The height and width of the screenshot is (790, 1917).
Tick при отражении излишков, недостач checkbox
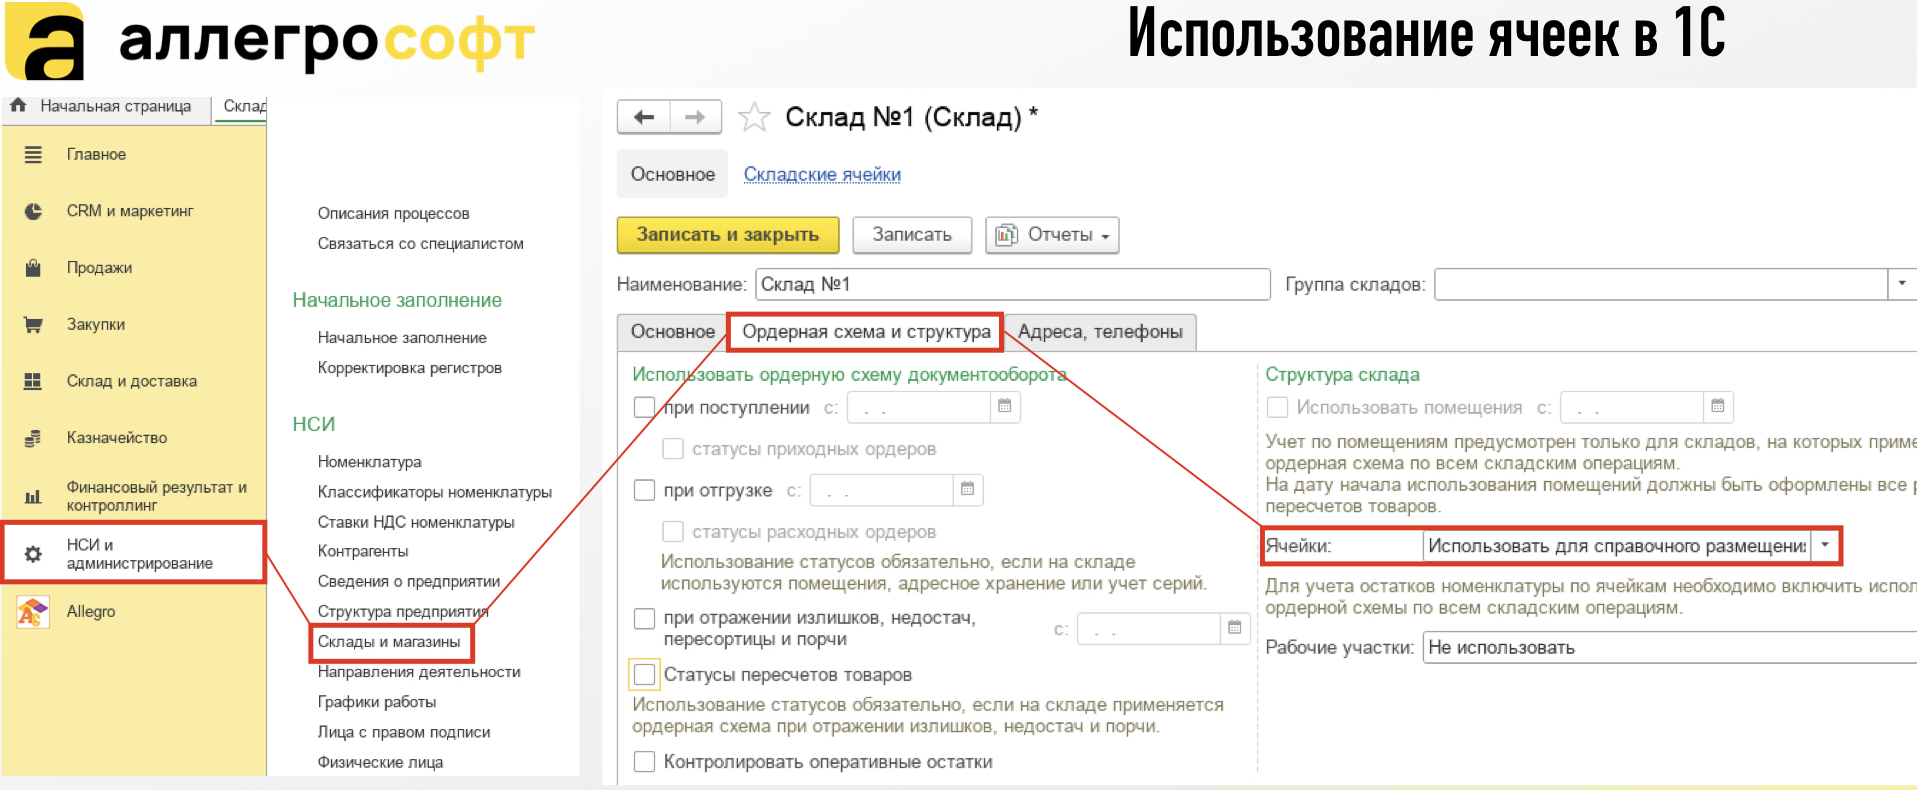645,619
